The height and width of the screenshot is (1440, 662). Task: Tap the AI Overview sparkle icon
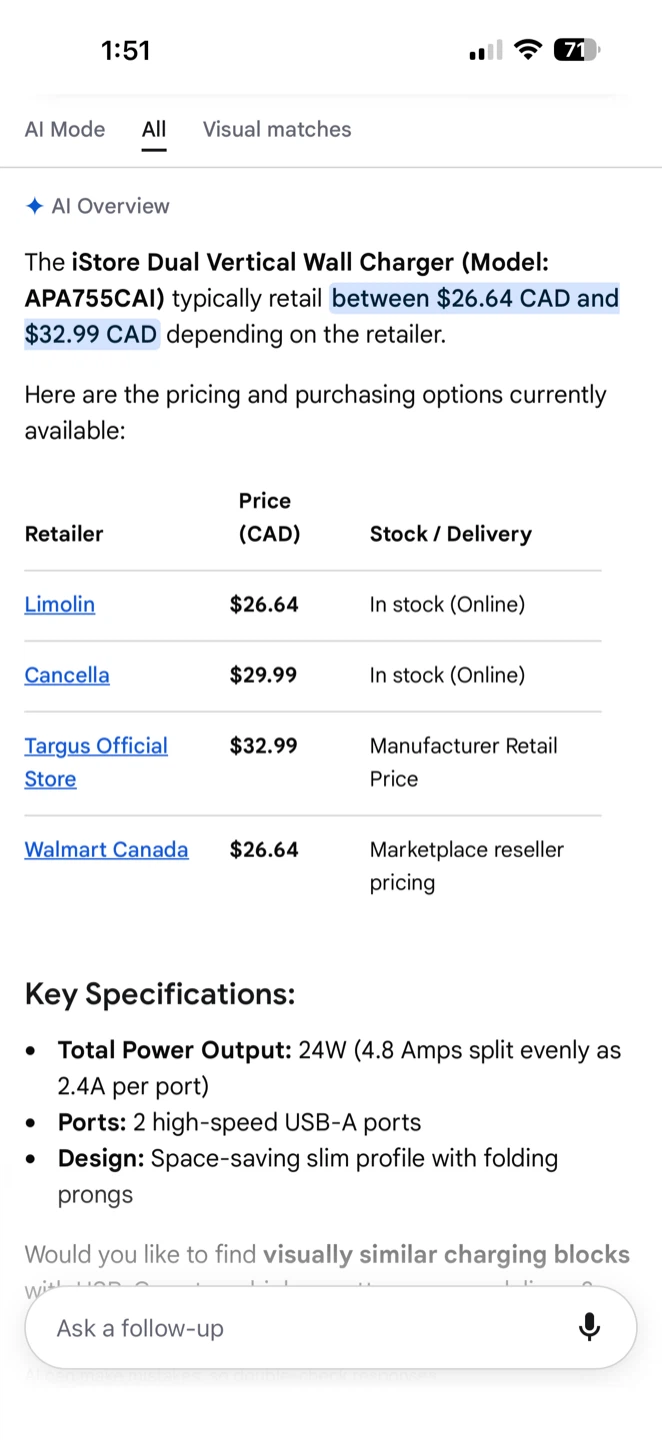point(34,206)
